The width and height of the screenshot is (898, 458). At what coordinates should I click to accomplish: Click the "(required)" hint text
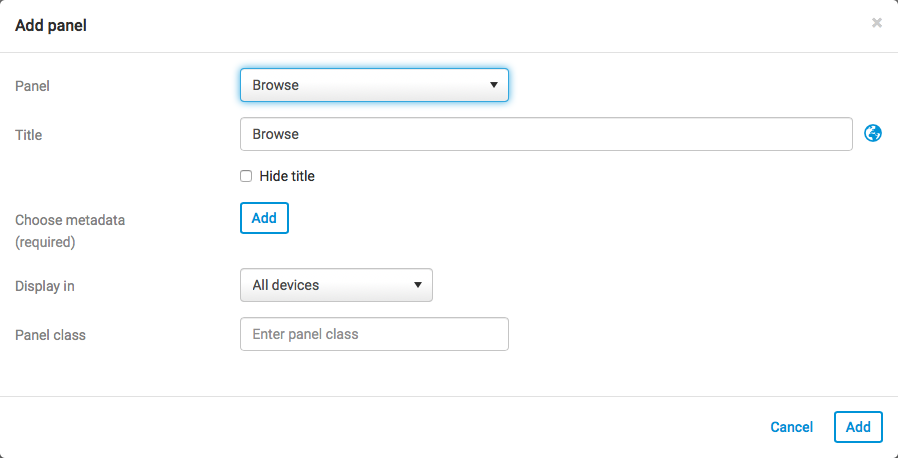coord(45,241)
